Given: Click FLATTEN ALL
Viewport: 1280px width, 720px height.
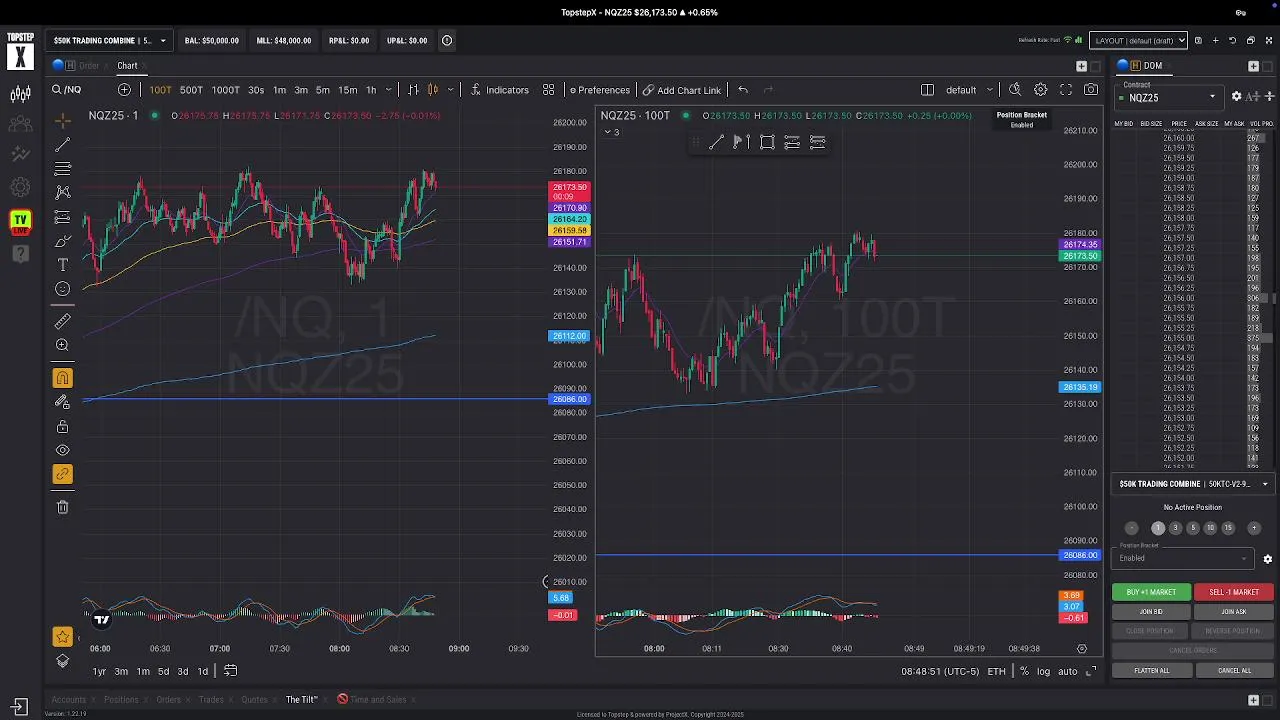Looking at the screenshot, I should tap(1151, 671).
